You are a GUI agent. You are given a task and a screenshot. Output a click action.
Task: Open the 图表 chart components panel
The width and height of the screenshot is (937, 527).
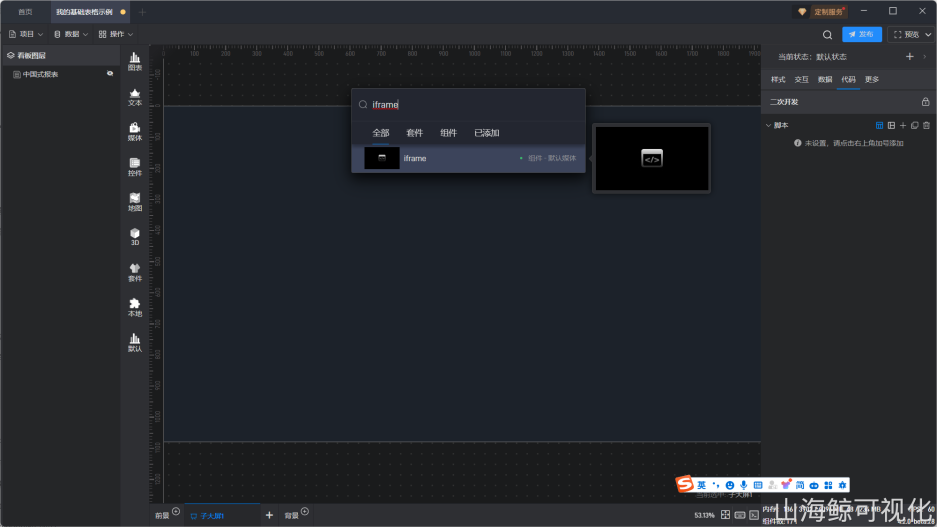coord(135,62)
